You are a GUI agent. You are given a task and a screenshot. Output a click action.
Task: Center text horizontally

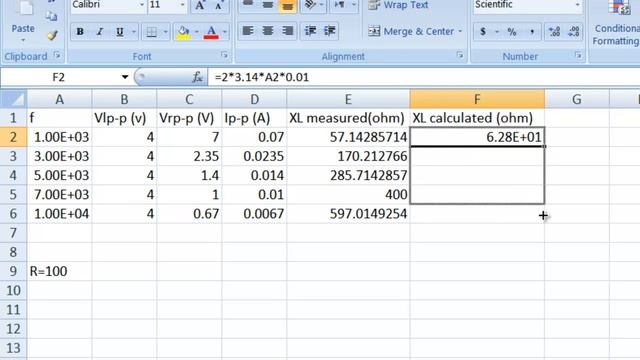pos(268,31)
